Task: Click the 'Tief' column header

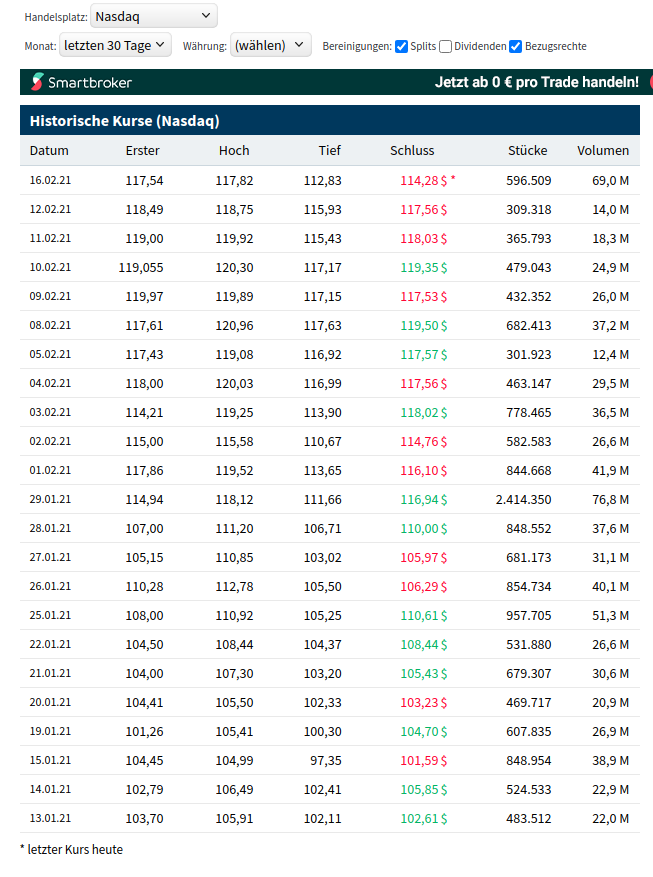Action: point(329,150)
